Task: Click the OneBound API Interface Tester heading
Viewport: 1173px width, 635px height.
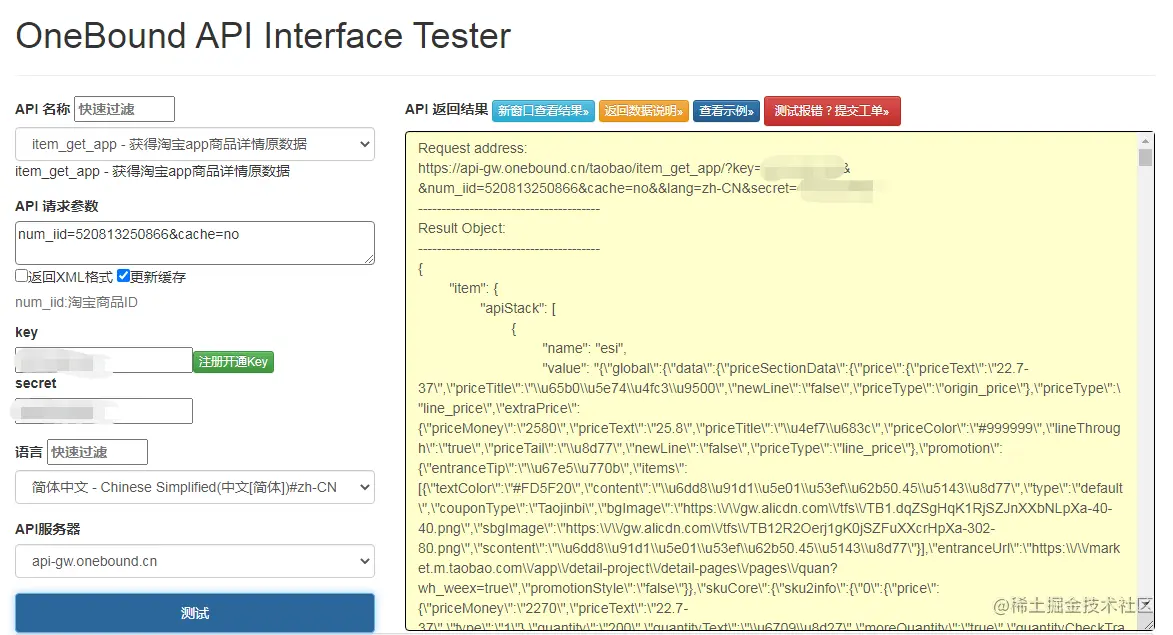Action: [263, 35]
